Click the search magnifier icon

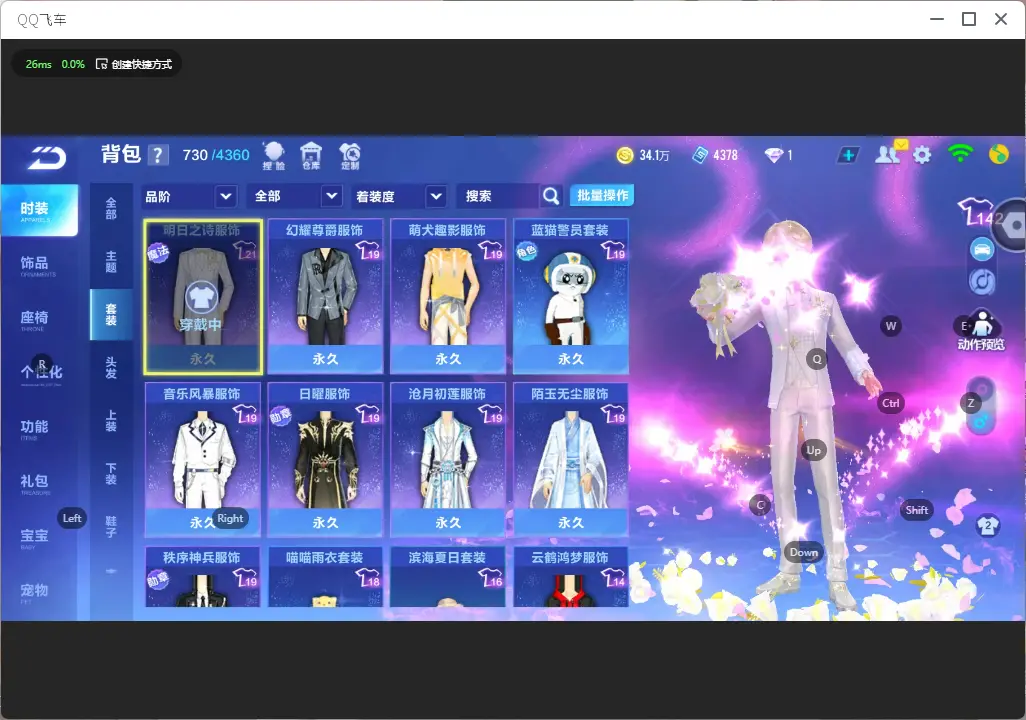click(x=551, y=196)
